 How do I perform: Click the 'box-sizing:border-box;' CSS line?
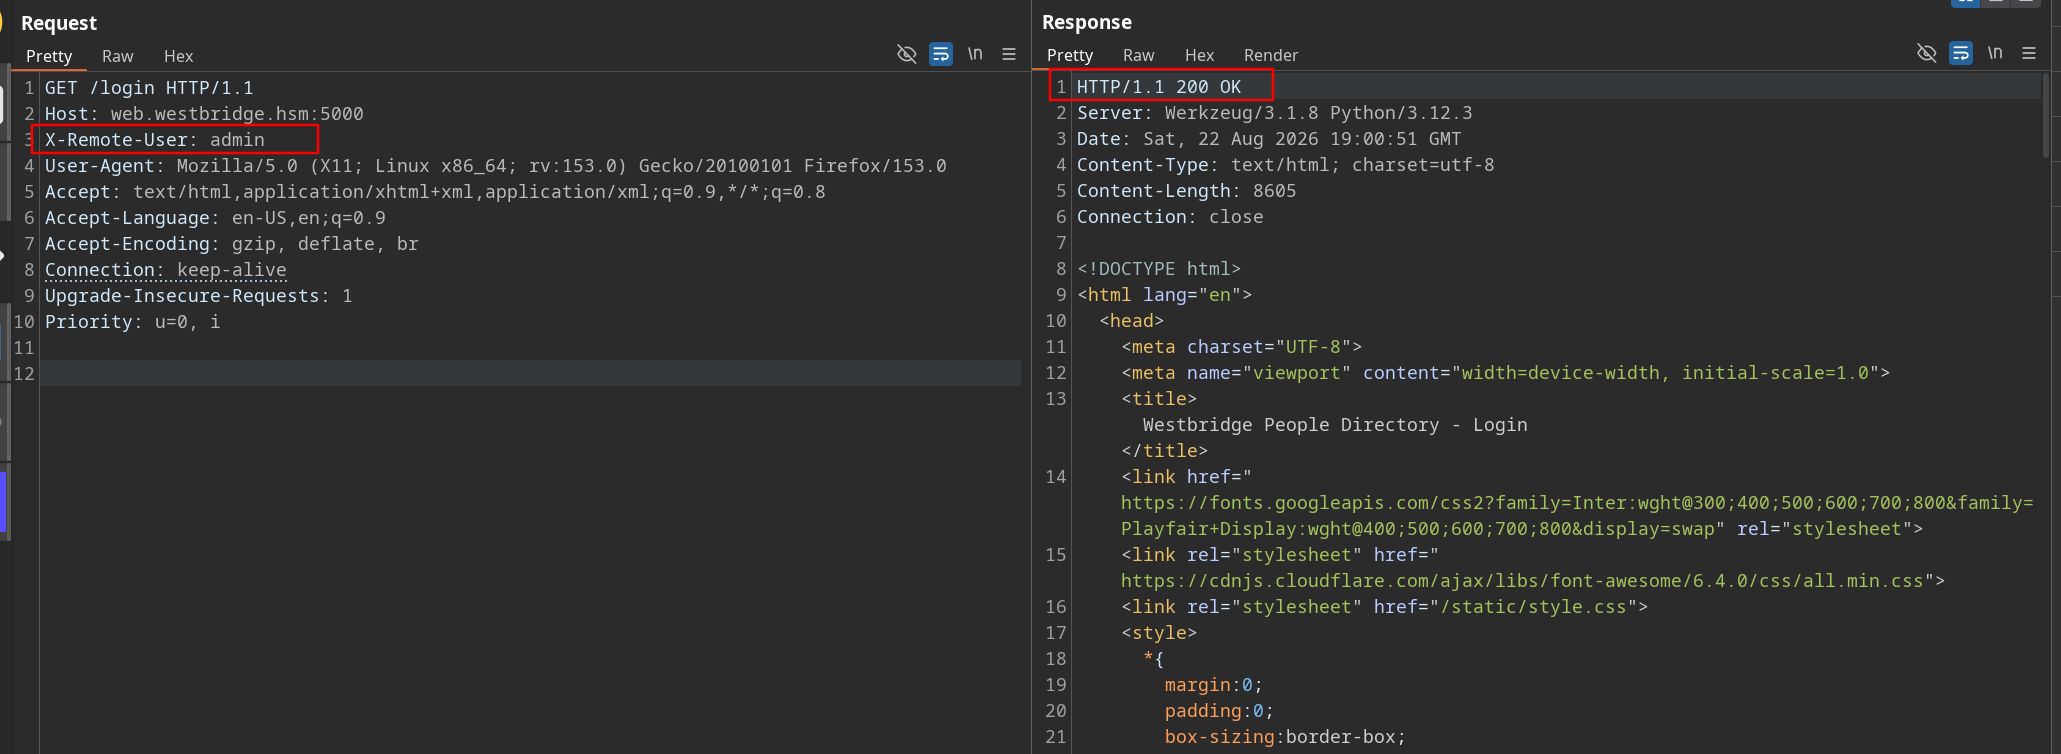pyautogui.click(x=1286, y=737)
